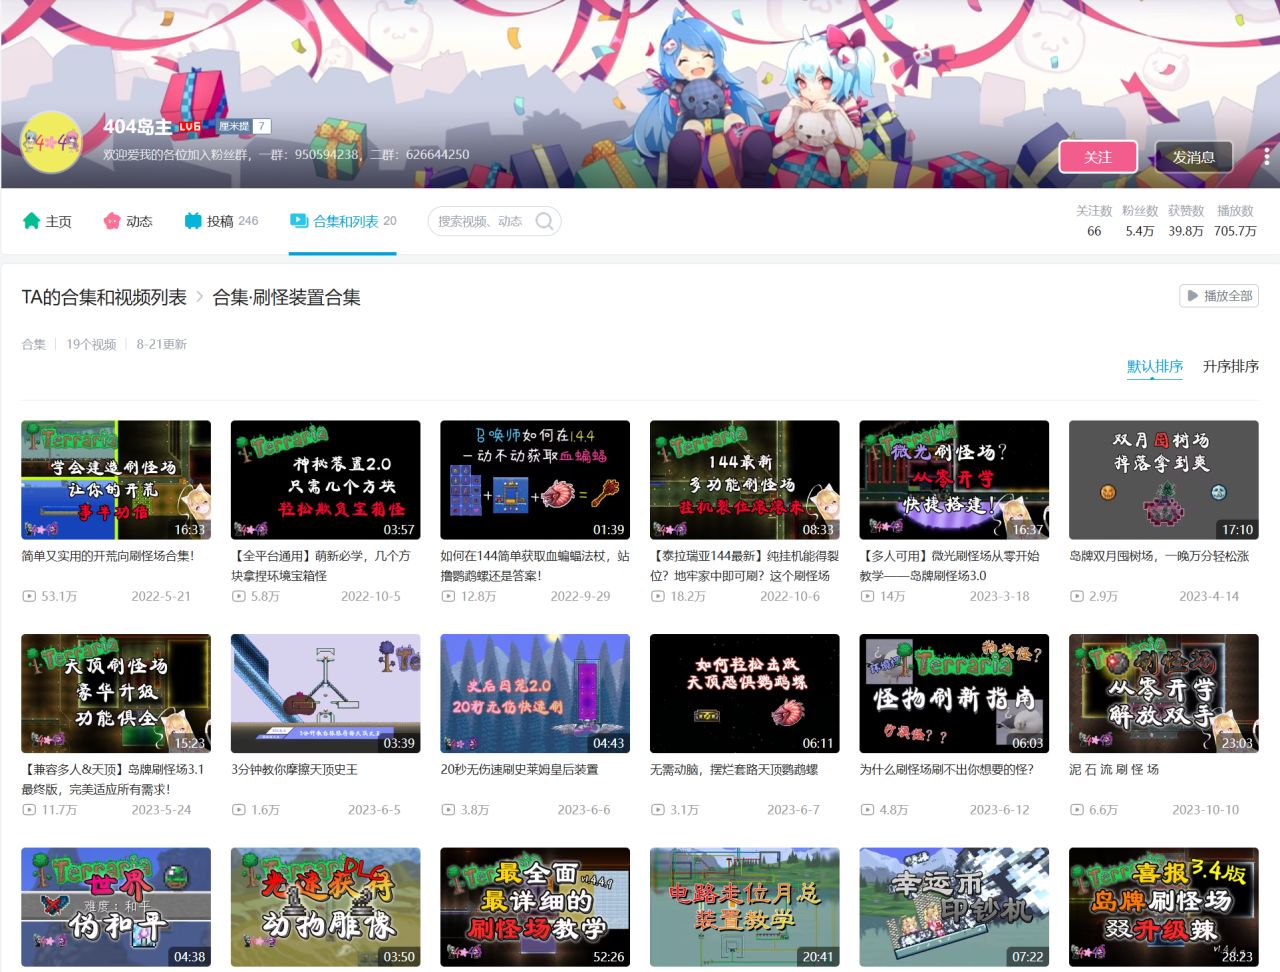Click the username 404岛主

(137, 127)
